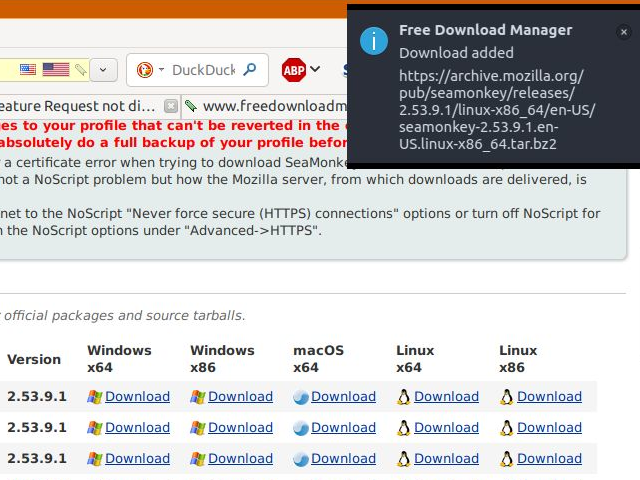Image resolution: width=640 pixels, height=480 pixels.
Task: Click the blue info icon in the notification
Action: click(x=374, y=41)
